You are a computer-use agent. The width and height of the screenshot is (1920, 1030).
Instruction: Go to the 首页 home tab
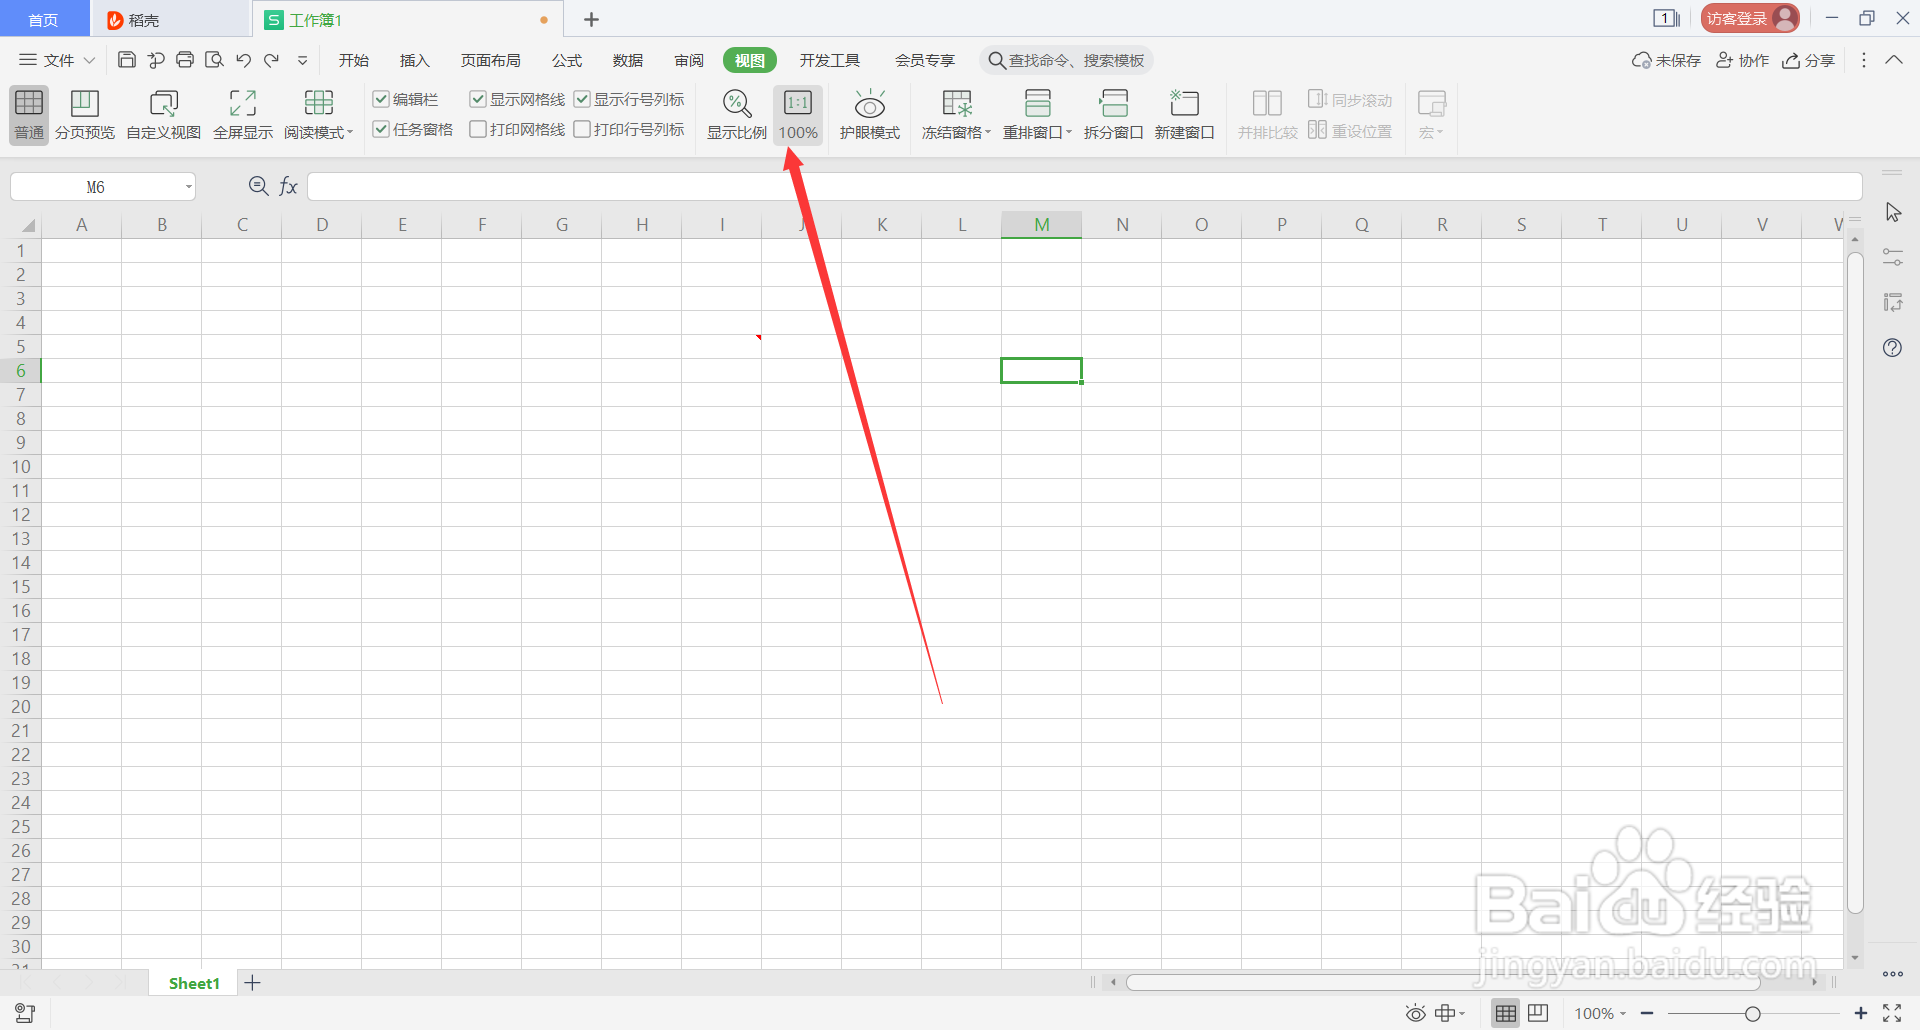[44, 19]
